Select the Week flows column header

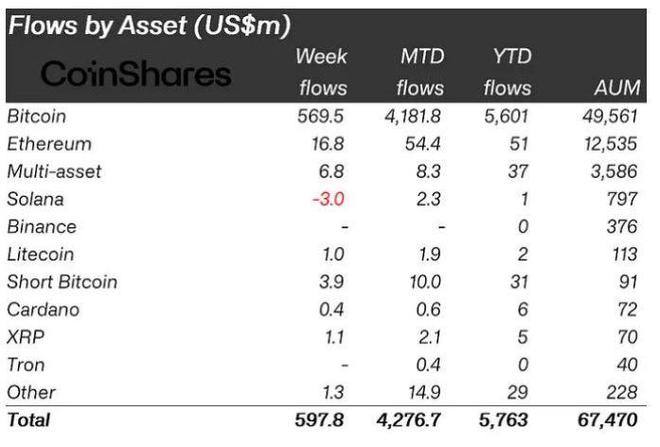pos(322,72)
